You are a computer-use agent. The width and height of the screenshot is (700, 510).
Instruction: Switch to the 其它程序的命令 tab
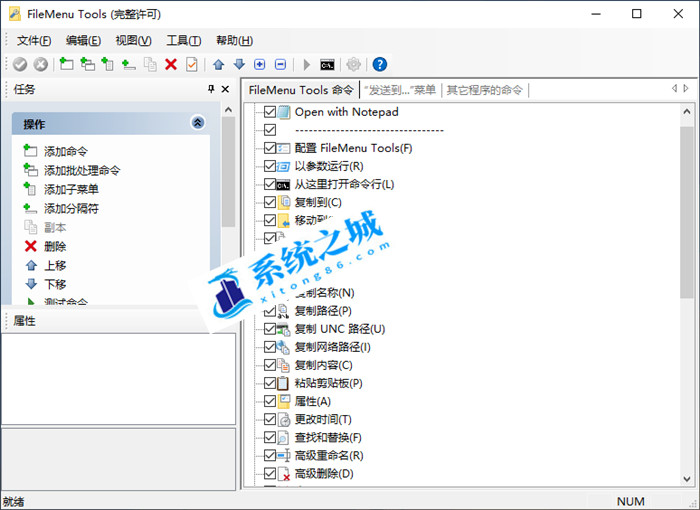[484, 90]
